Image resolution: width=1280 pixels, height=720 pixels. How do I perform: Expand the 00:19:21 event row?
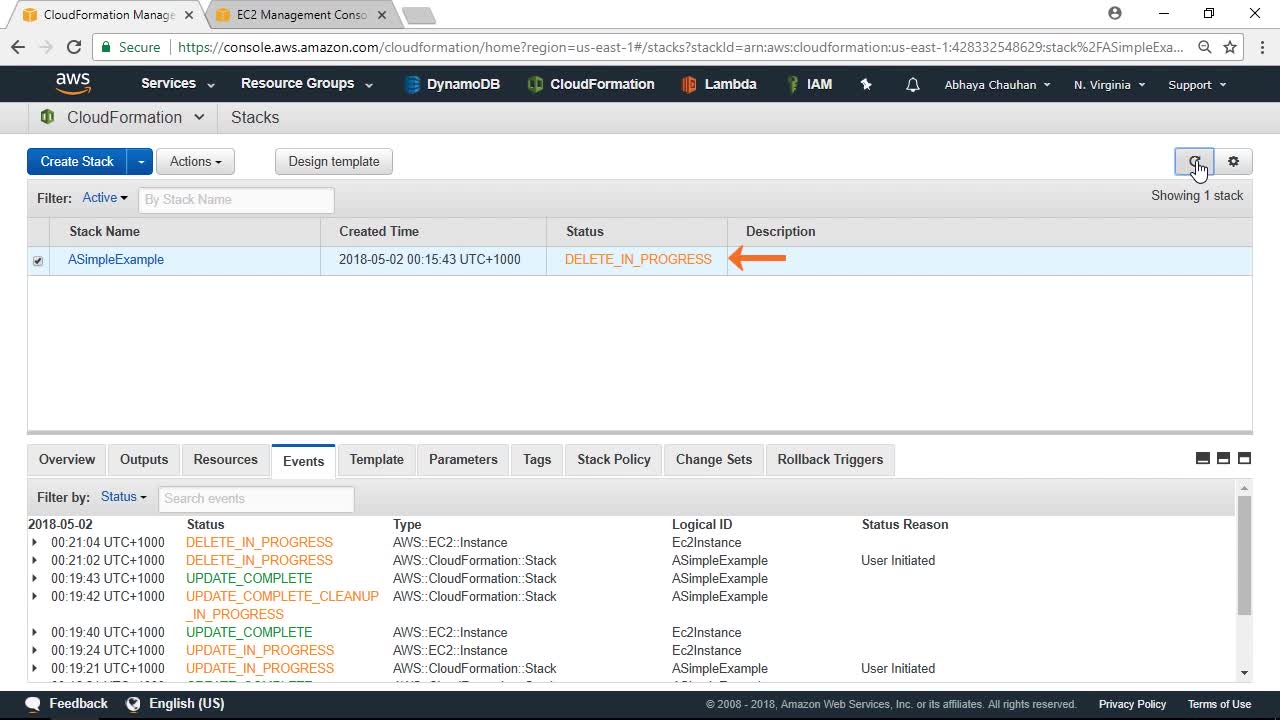point(34,668)
